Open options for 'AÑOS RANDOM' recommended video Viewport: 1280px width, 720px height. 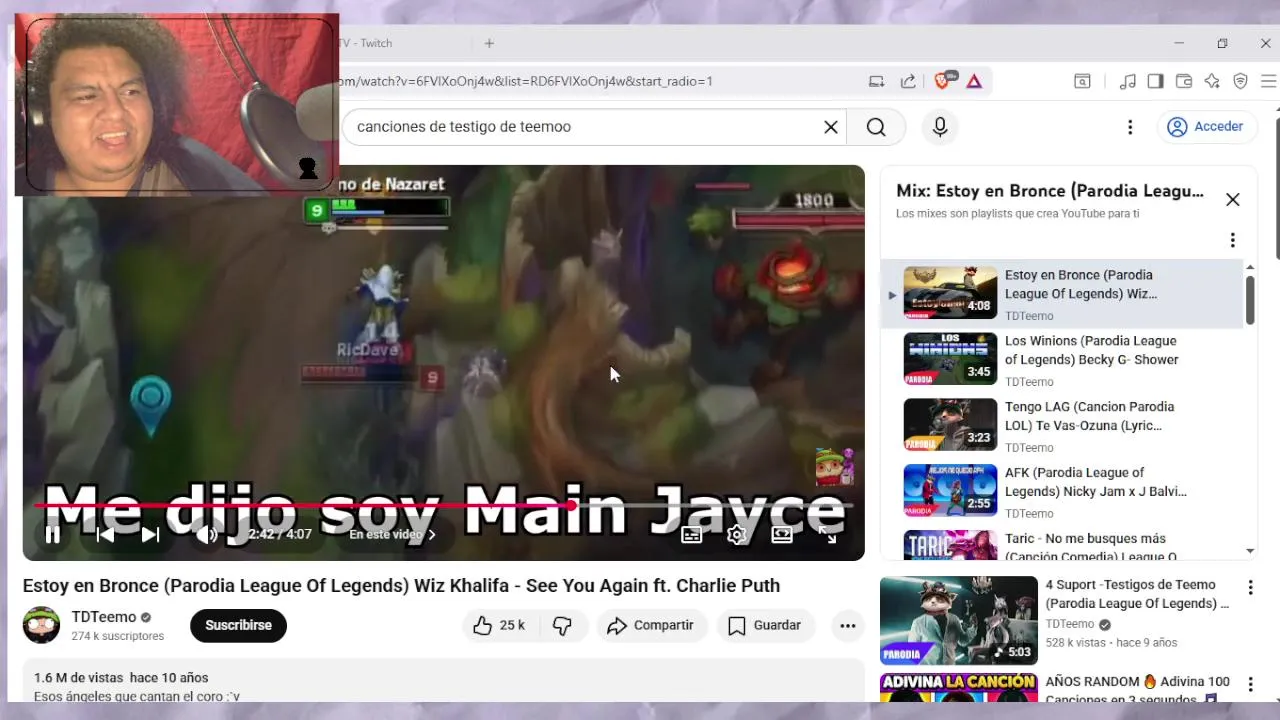pos(1250,685)
